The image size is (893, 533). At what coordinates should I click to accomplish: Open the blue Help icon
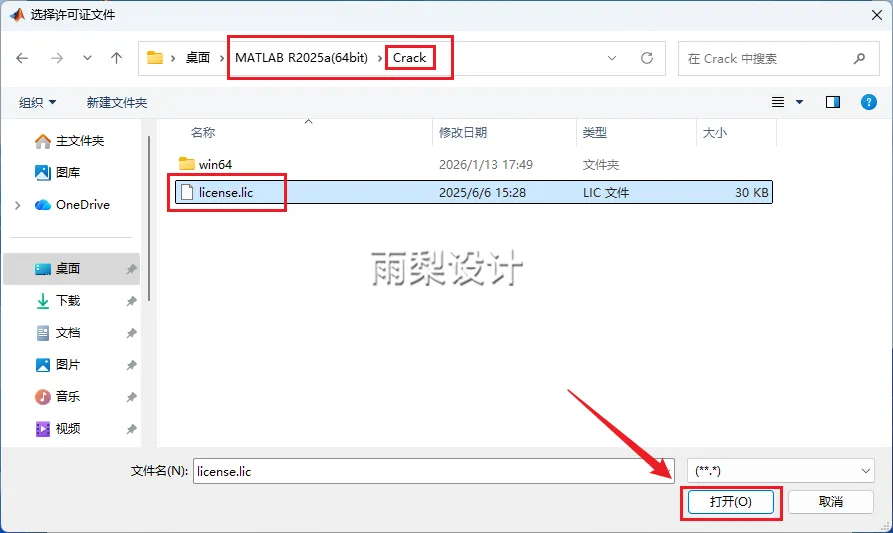(x=869, y=102)
